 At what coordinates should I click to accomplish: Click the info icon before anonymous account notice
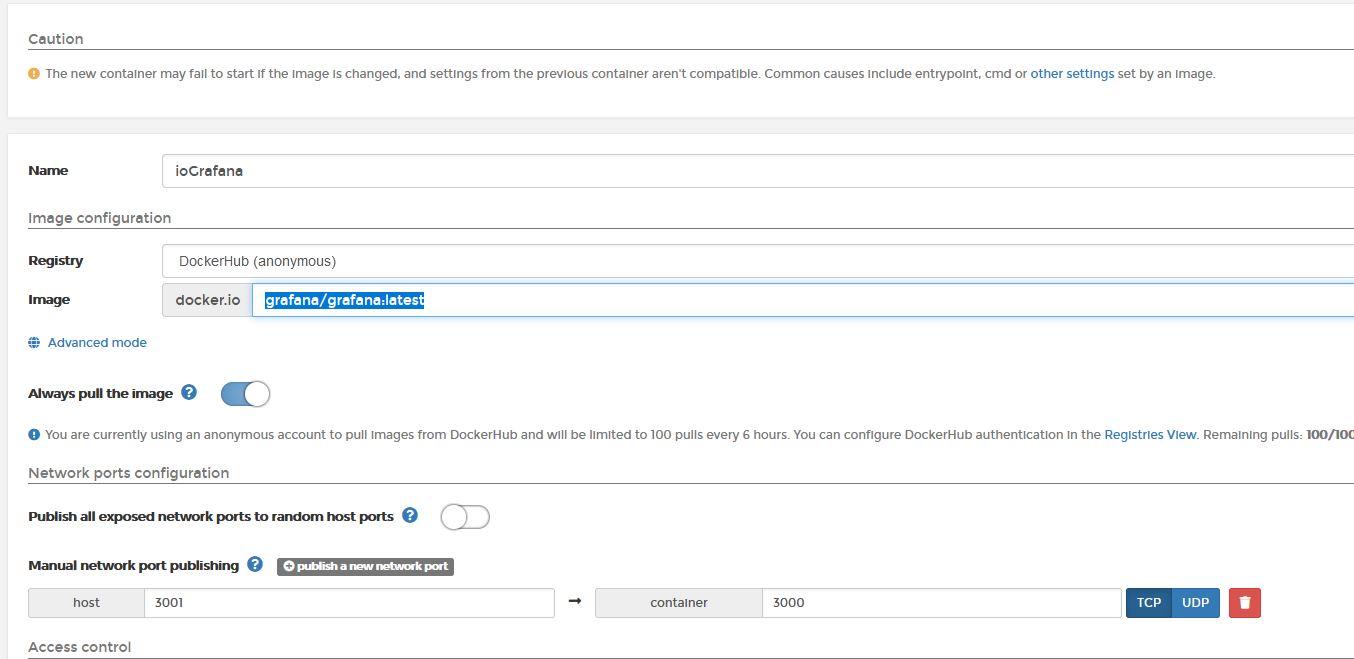tap(34, 435)
